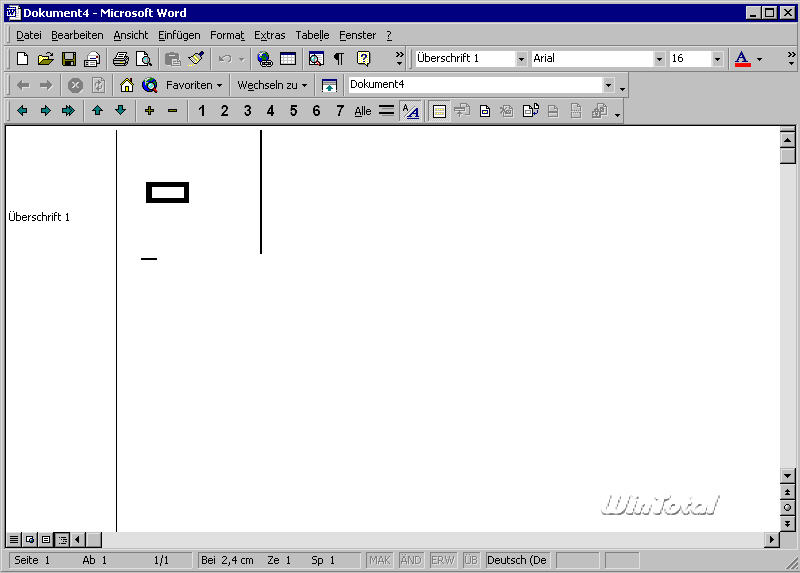Click the Format Painter brush icon

click(x=196, y=59)
